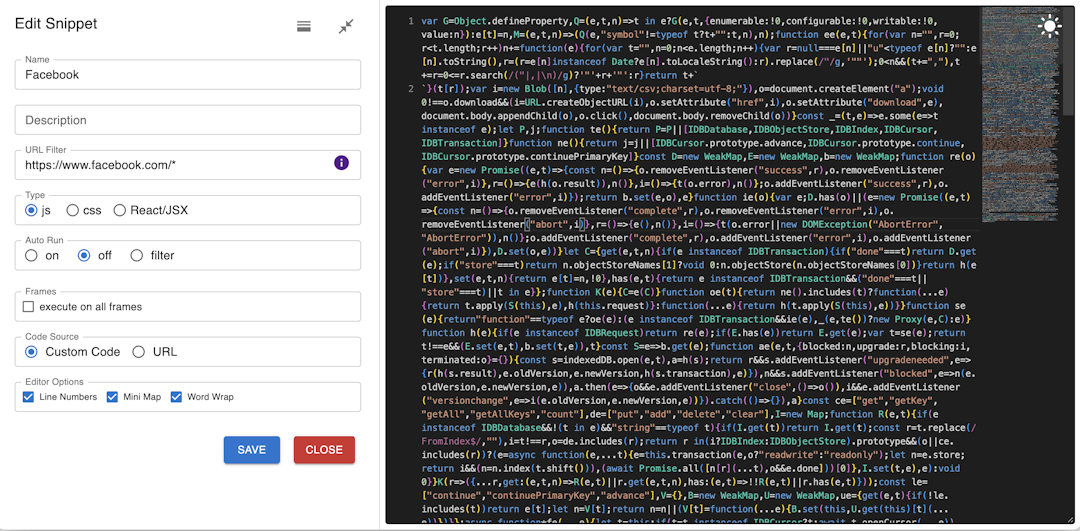
Task: Choose React/JSX as snippet type
Action: click(x=120, y=210)
